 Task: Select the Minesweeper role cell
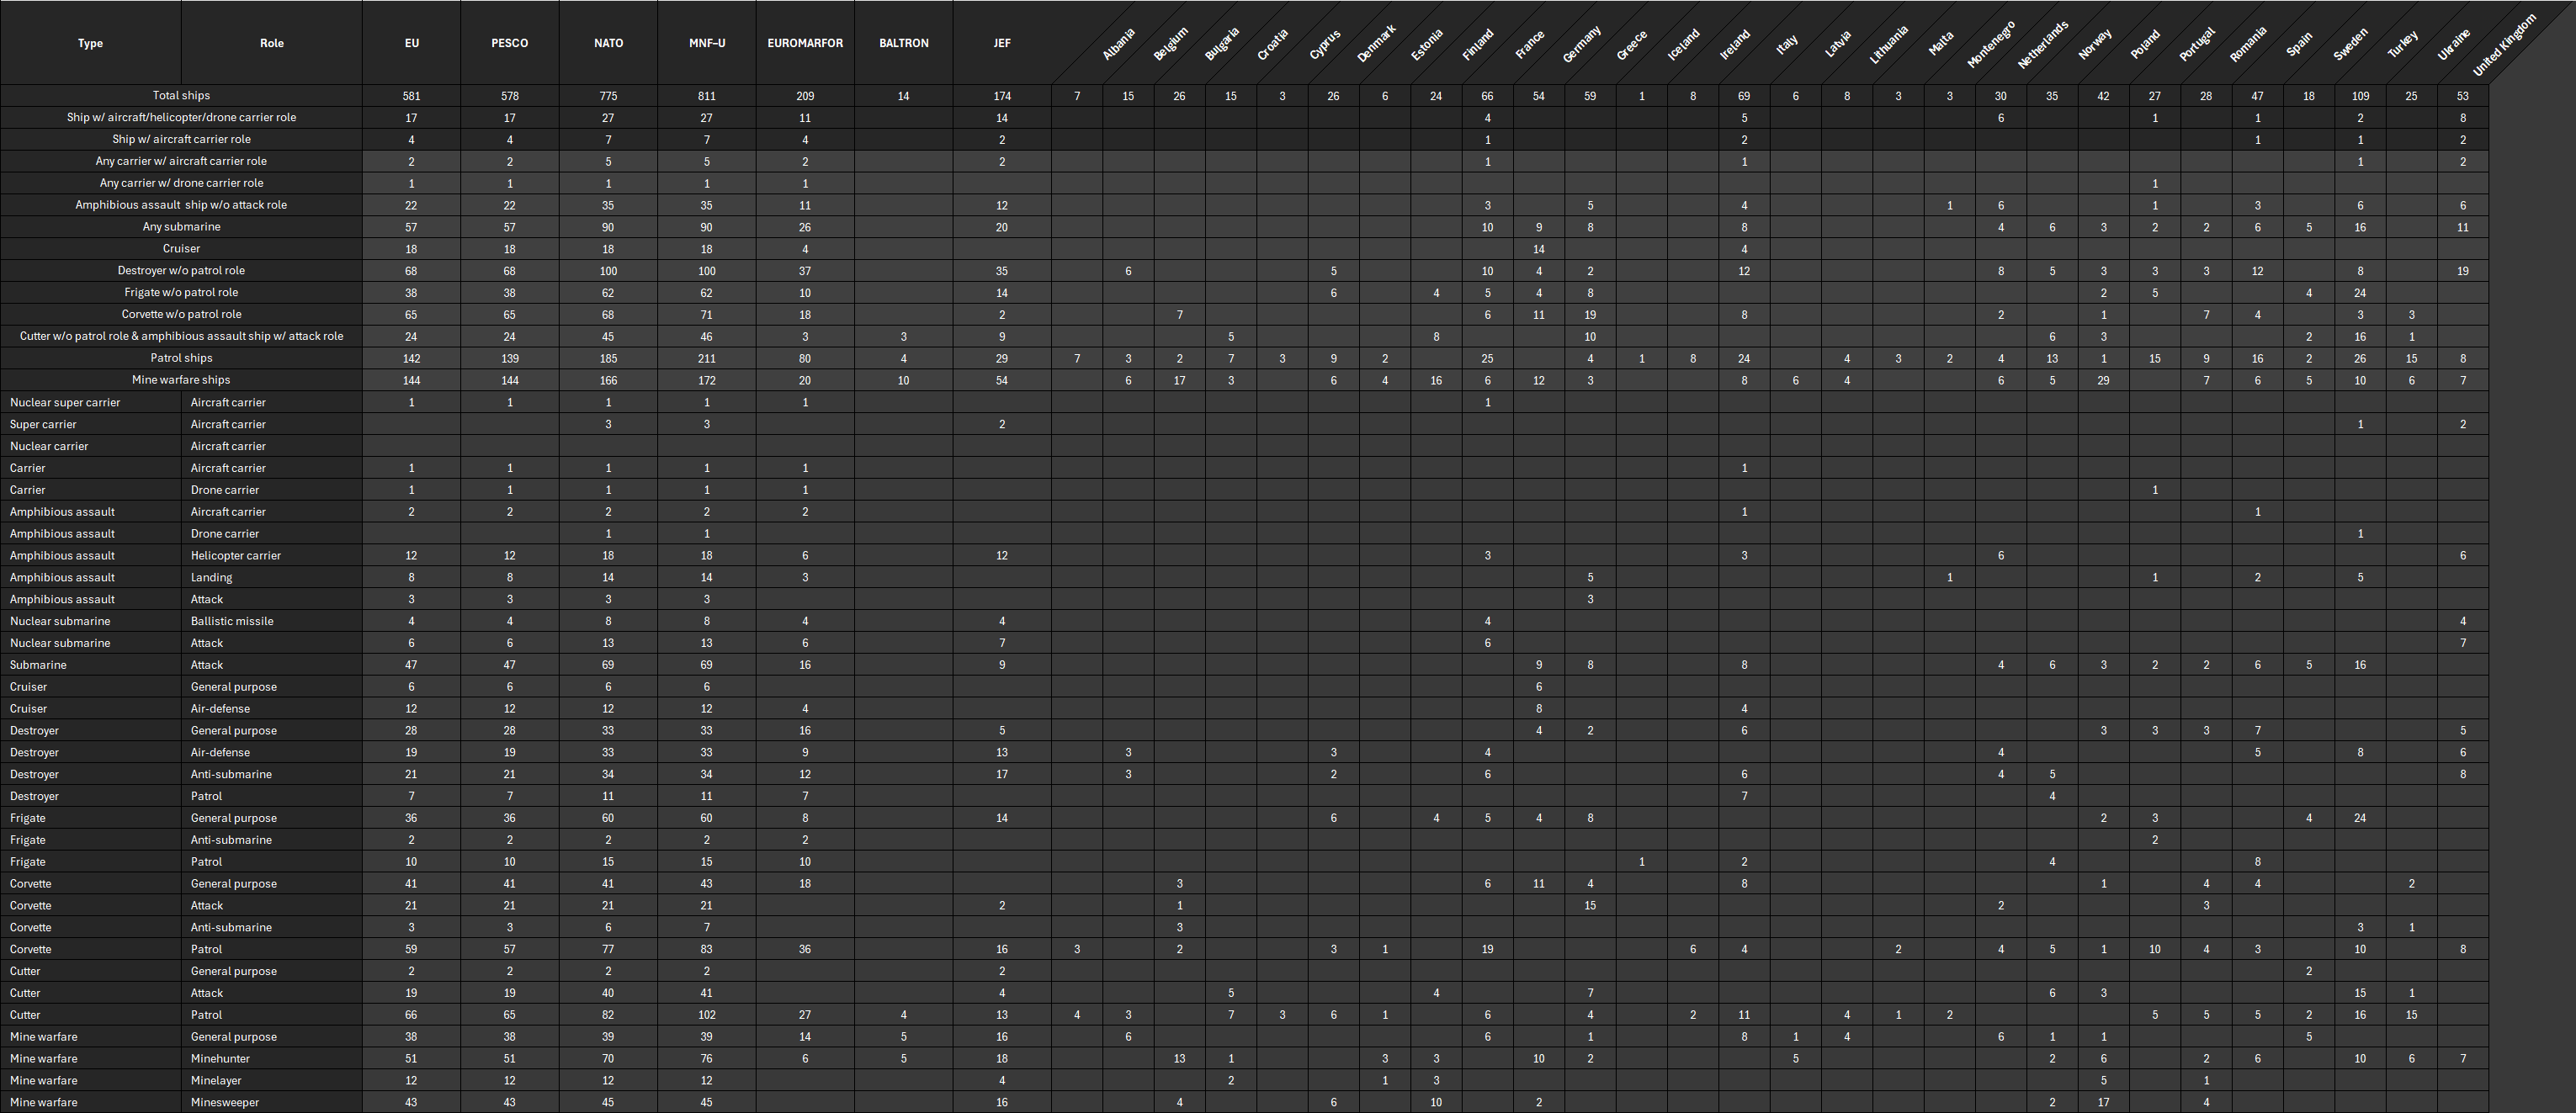pyautogui.click(x=225, y=1102)
